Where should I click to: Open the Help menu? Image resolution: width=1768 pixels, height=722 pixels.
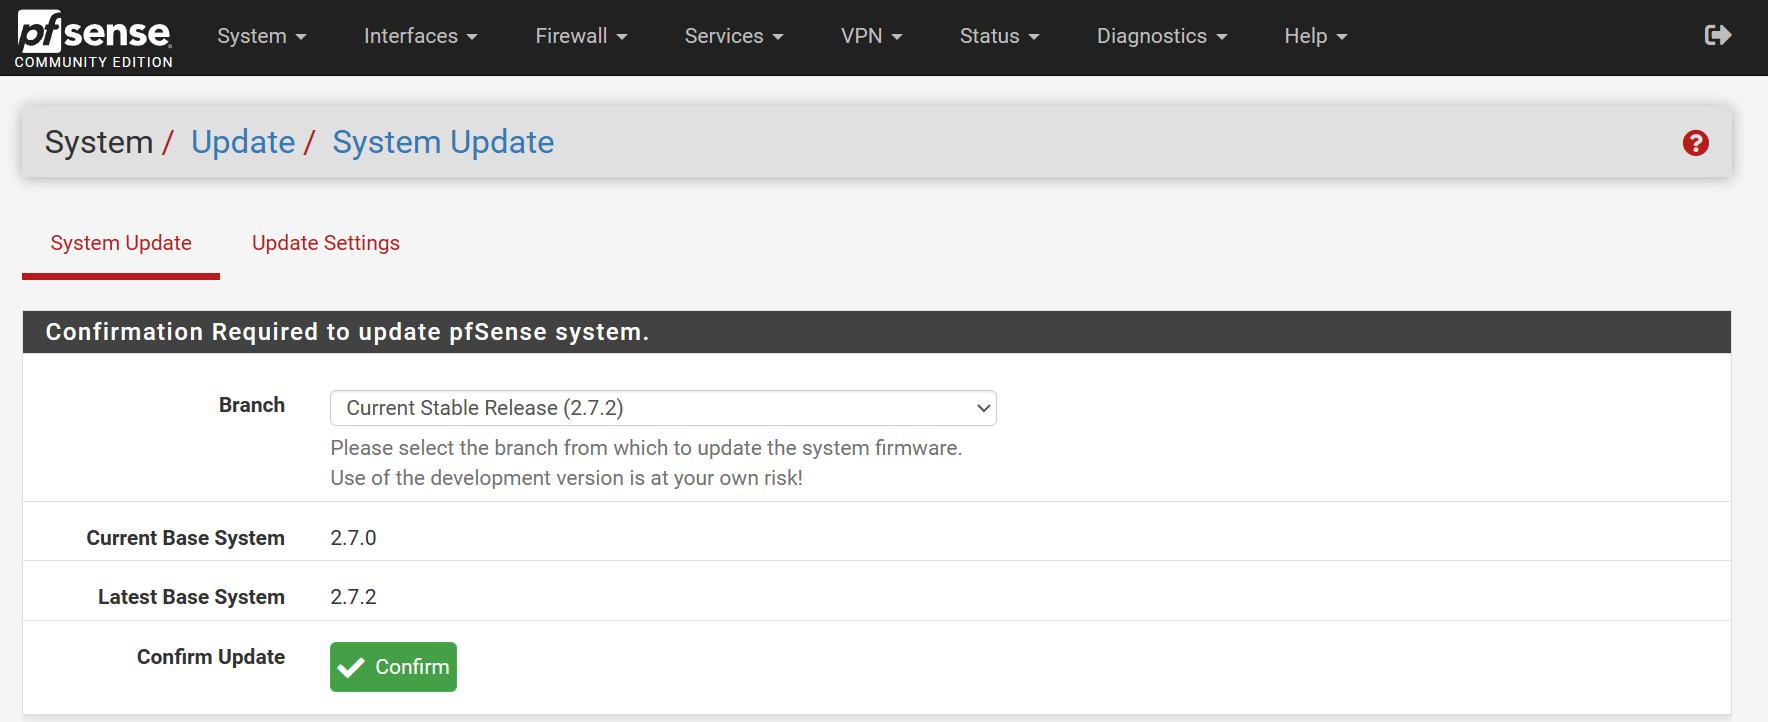click(x=1316, y=36)
